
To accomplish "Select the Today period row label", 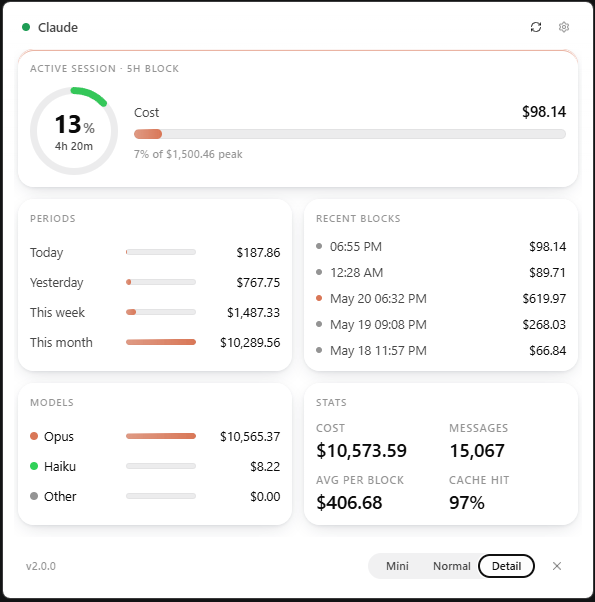I will tap(47, 253).
